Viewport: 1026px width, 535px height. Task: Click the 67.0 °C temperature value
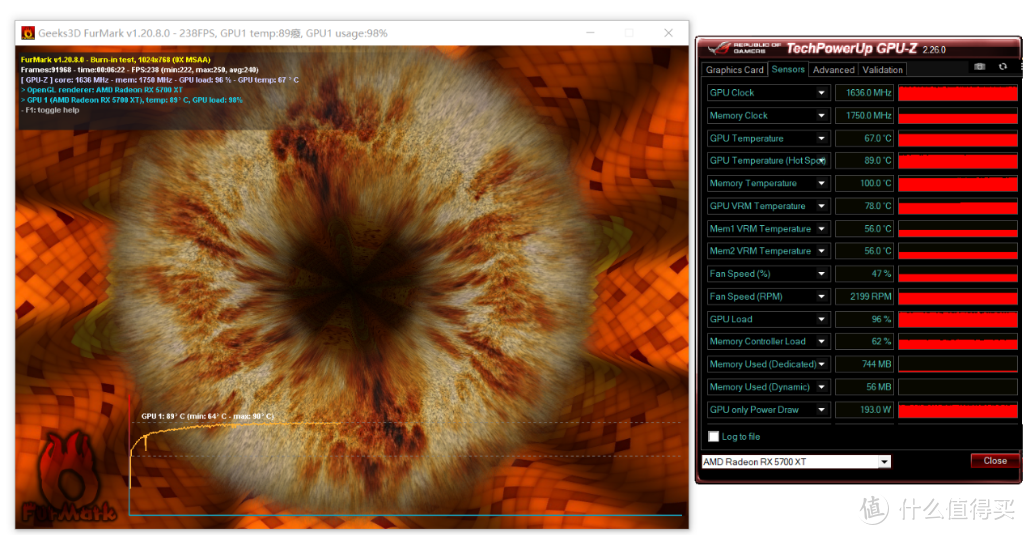tap(865, 138)
